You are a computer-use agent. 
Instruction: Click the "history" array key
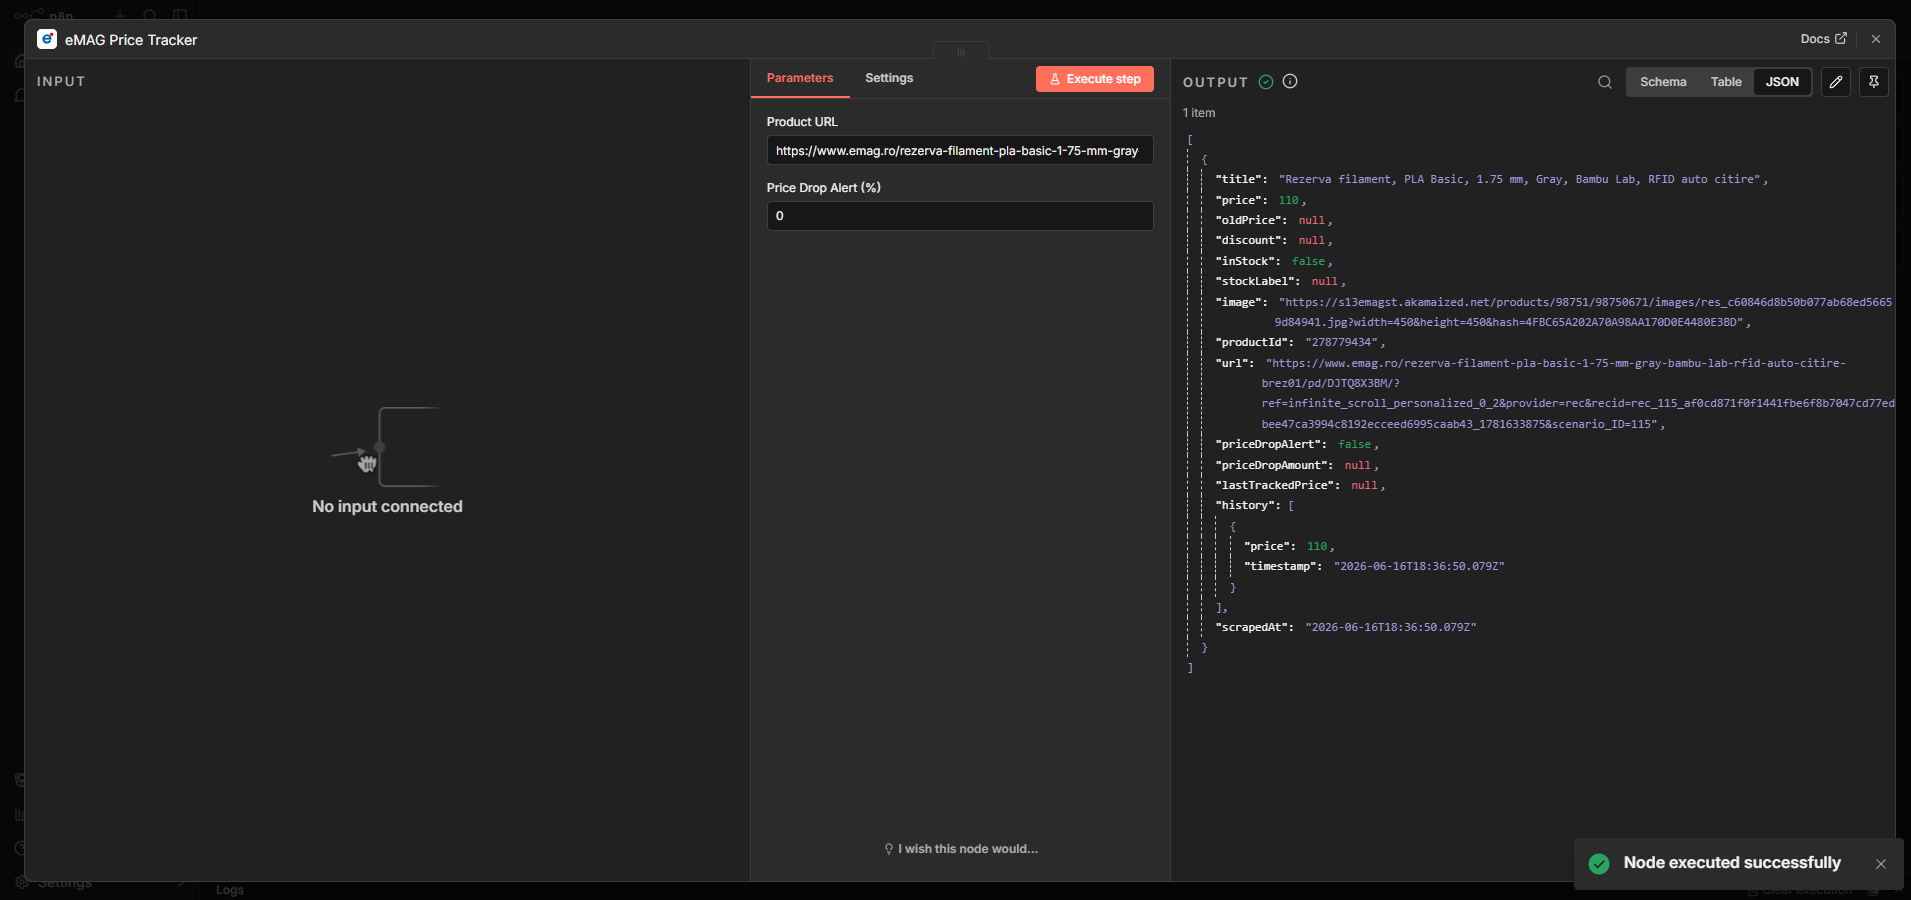pyautogui.click(x=1247, y=505)
